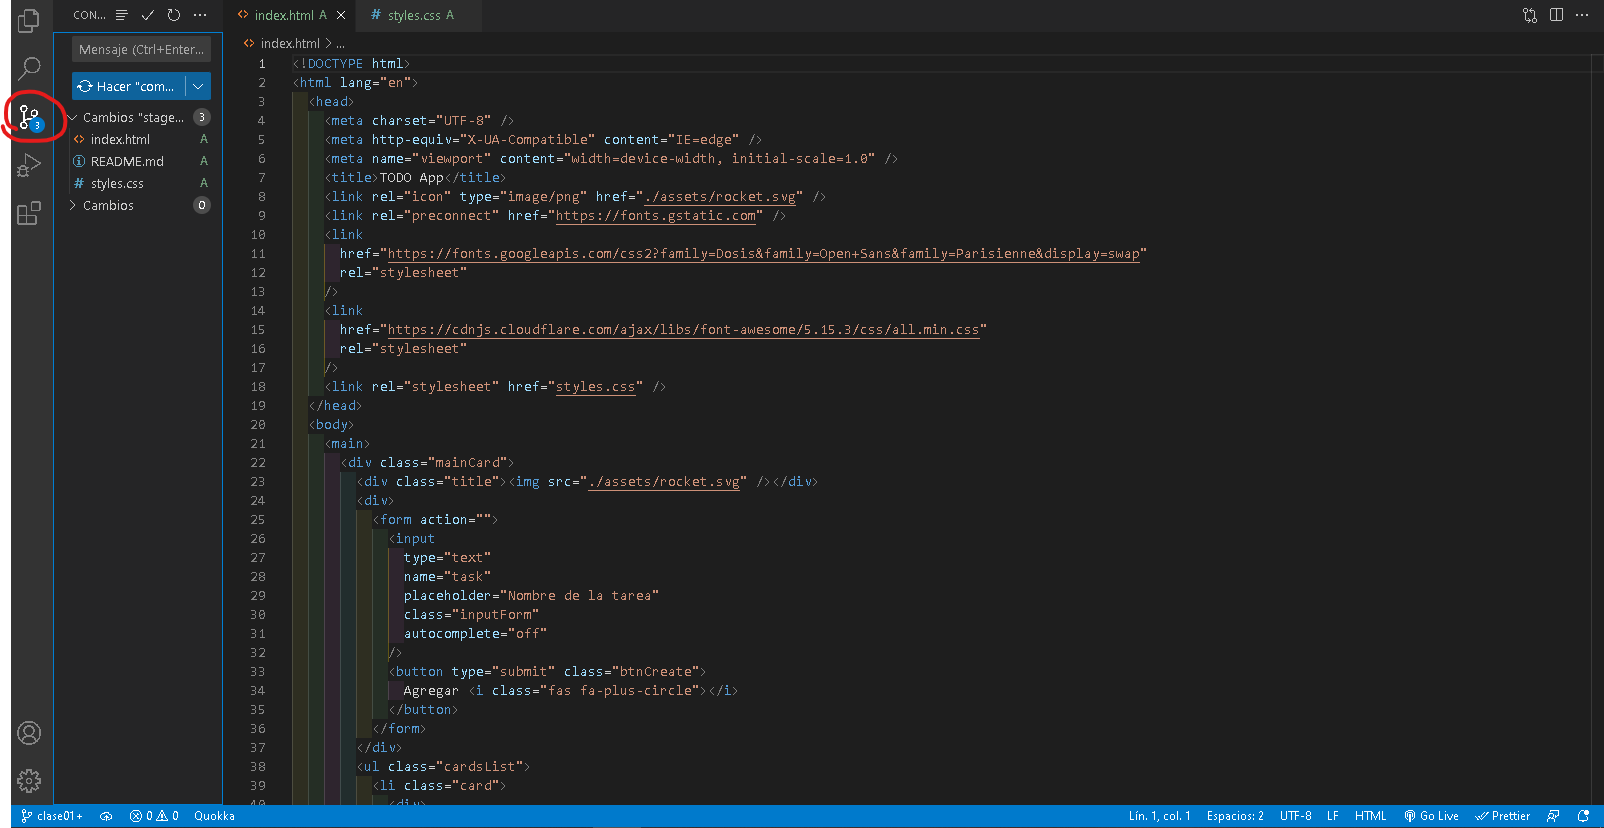Open the Explorer view in activity bar
The height and width of the screenshot is (828, 1604).
point(29,21)
